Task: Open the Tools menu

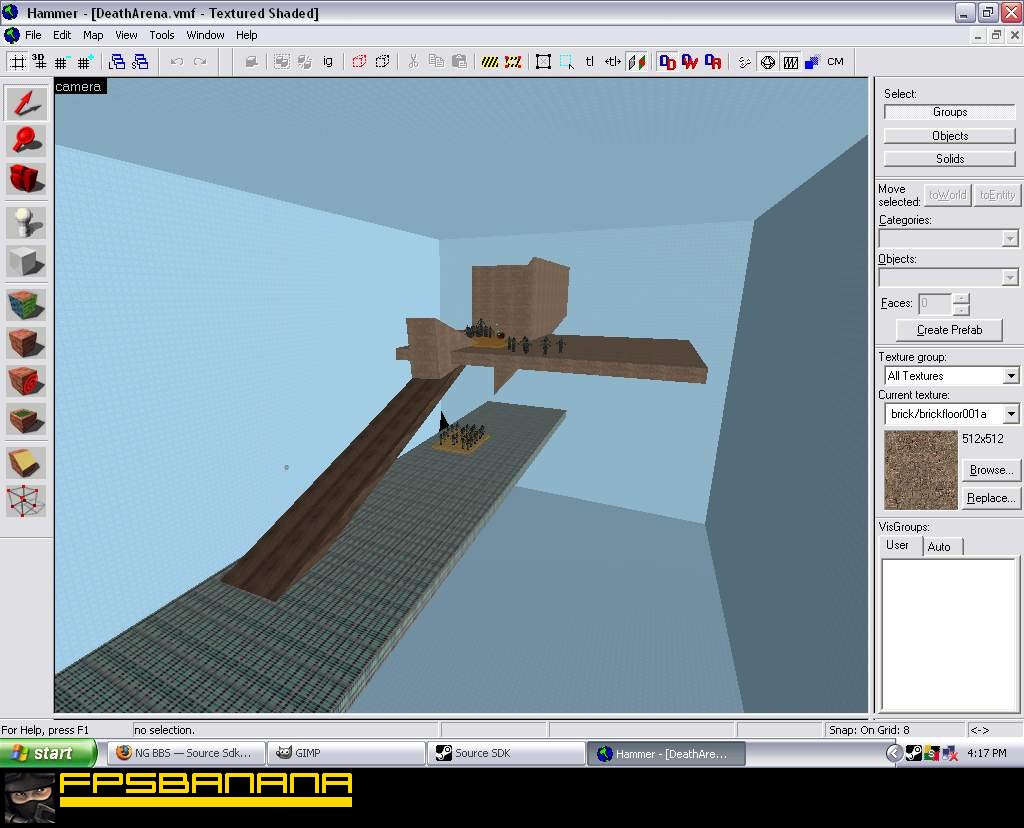Action: pos(161,35)
